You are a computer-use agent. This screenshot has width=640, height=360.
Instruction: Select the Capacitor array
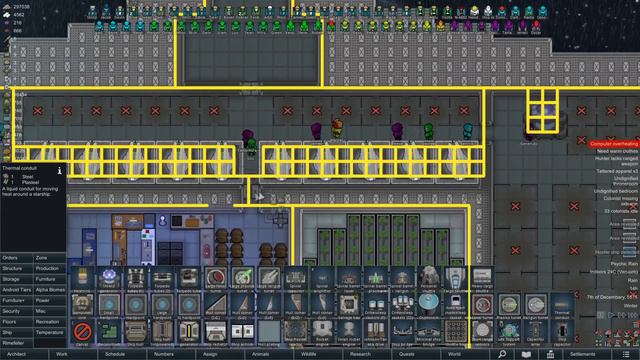536,333
